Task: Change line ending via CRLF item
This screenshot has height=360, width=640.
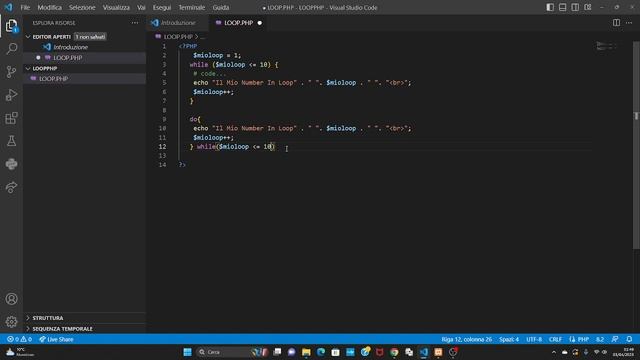Action: point(555,339)
